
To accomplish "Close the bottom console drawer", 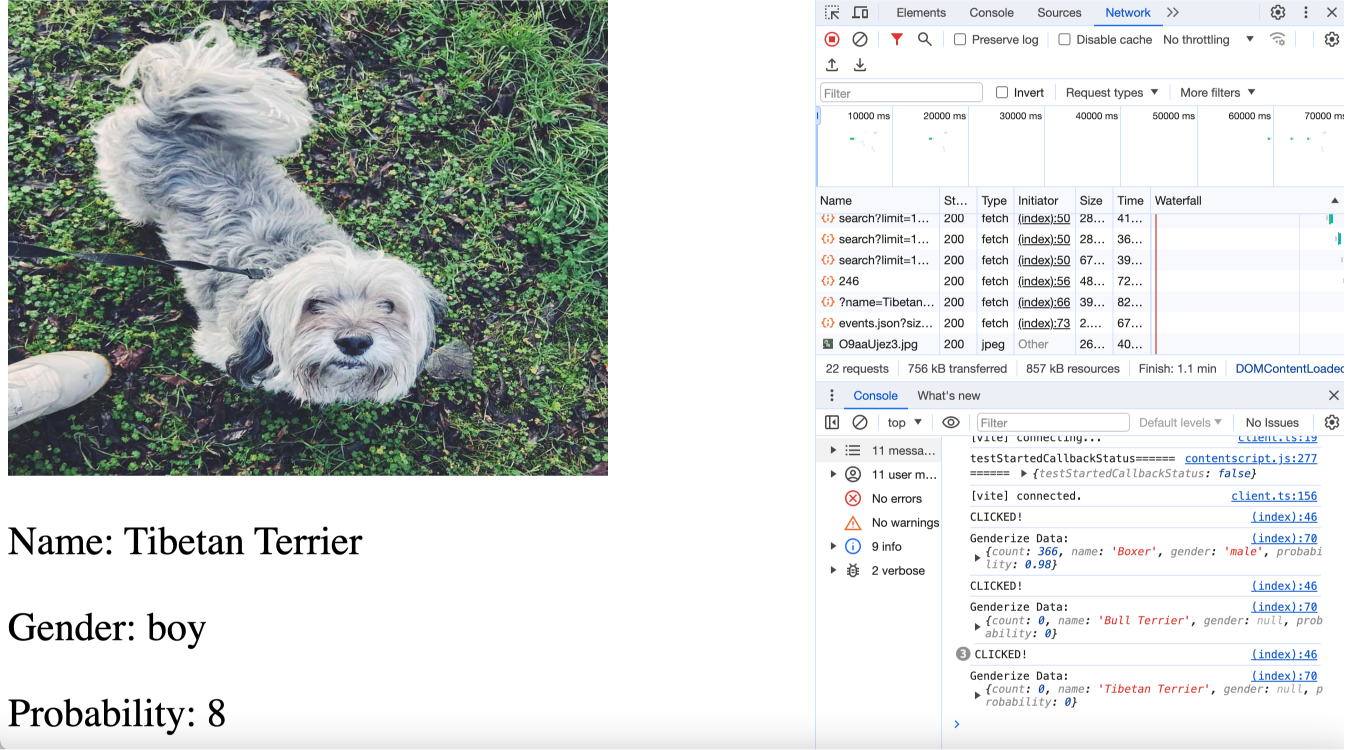I will click(1333, 396).
